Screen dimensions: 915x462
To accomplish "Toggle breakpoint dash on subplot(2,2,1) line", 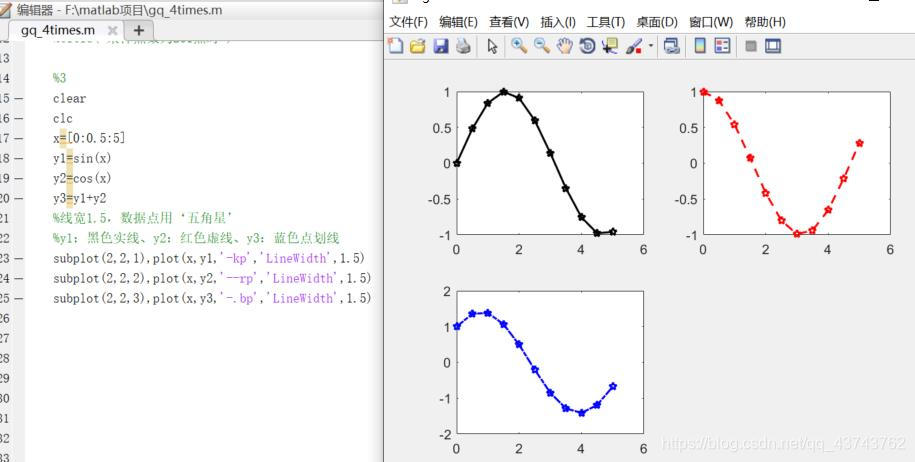I will (19, 258).
